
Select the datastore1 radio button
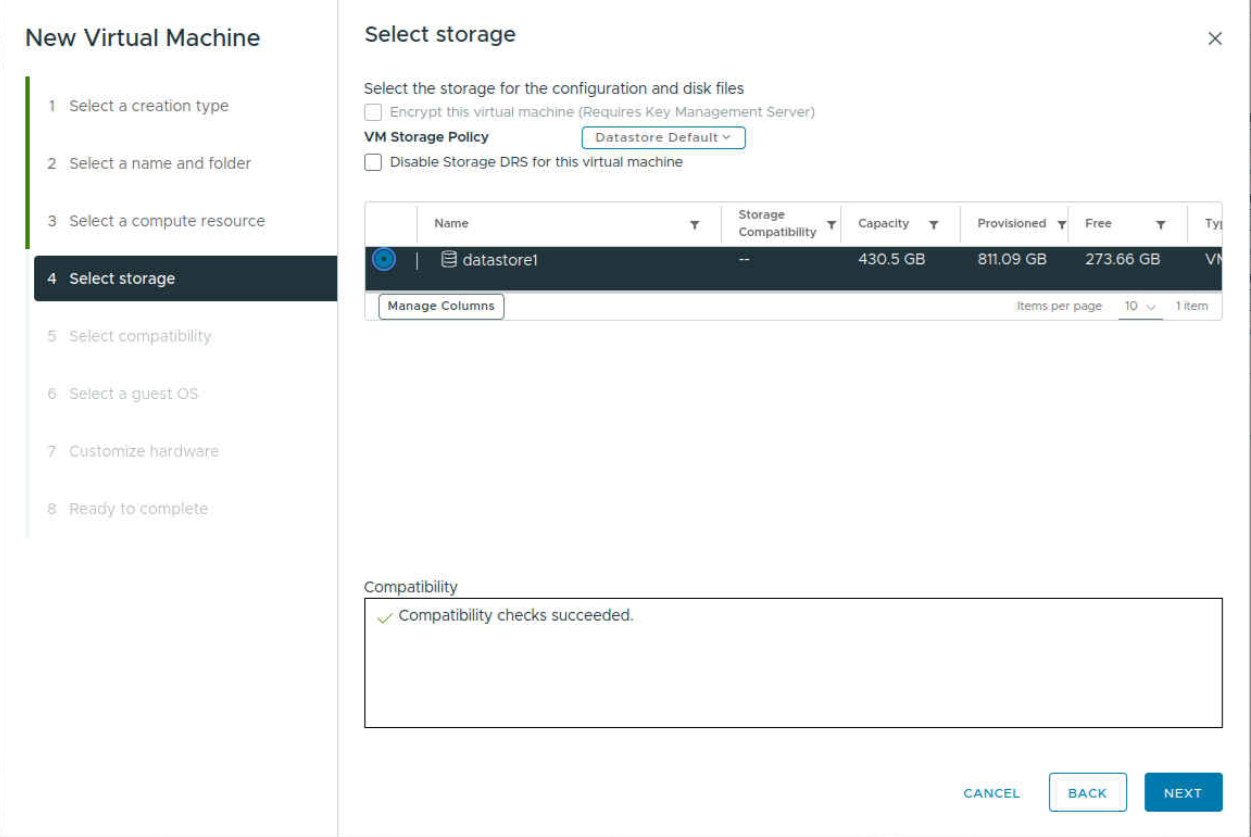tap(384, 259)
